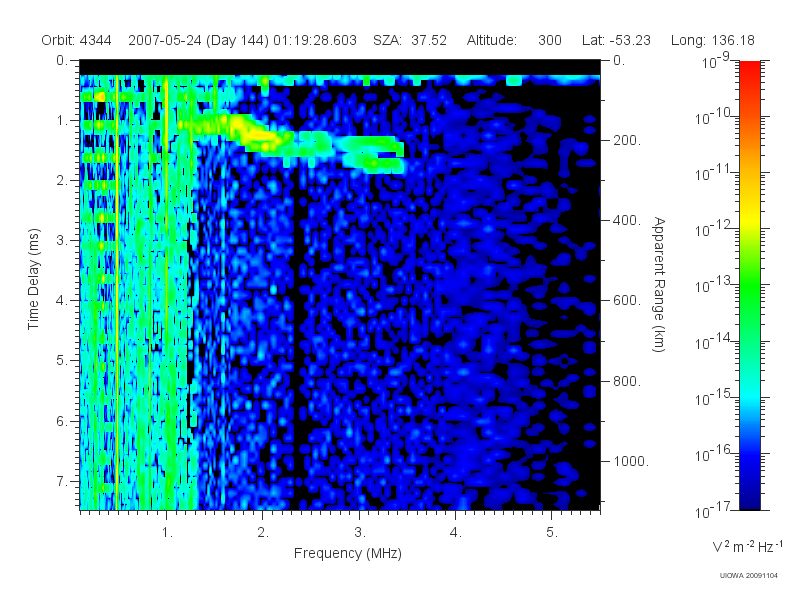The height and width of the screenshot is (600, 800).
Task: Click the "Apparent Range (km)" axis label
Action: tap(659, 284)
